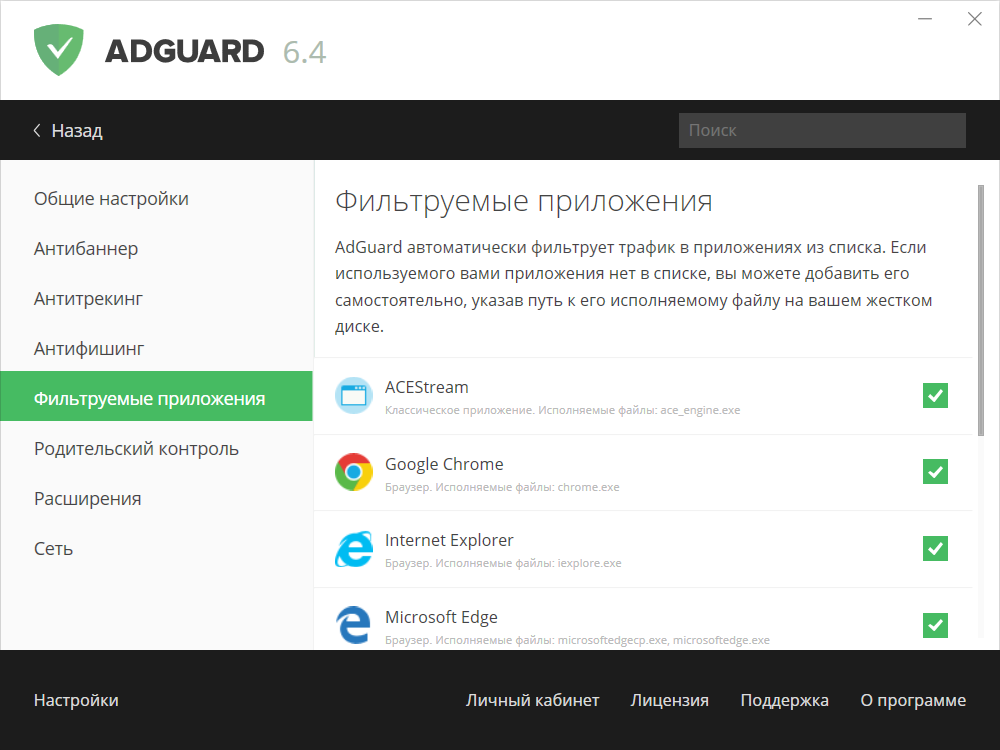Open Настройки in the footer
The width and height of the screenshot is (1000, 750).
(x=76, y=700)
